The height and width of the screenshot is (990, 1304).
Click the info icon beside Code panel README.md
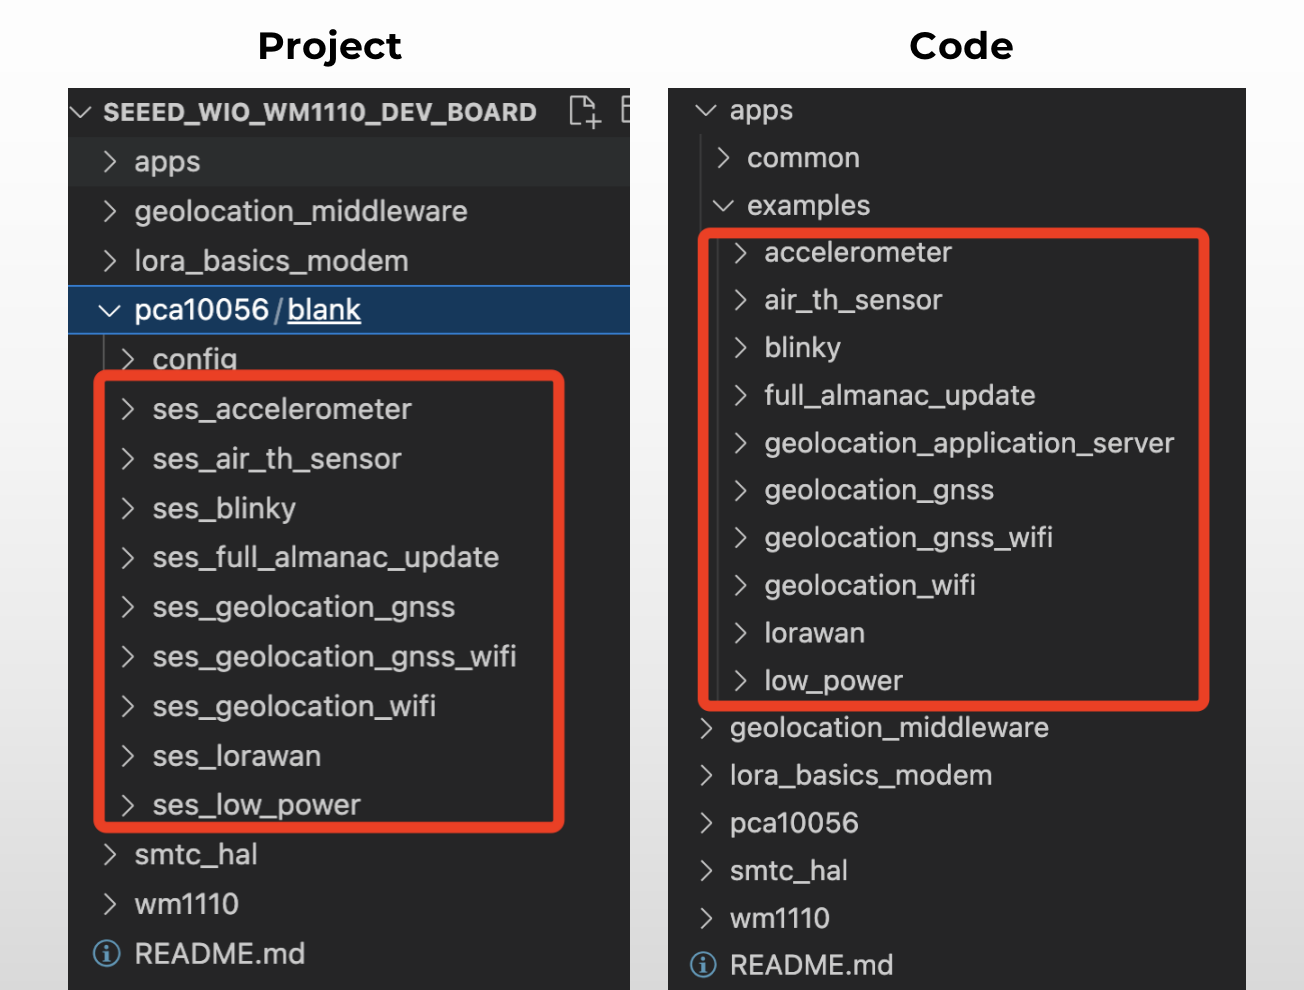point(703,965)
